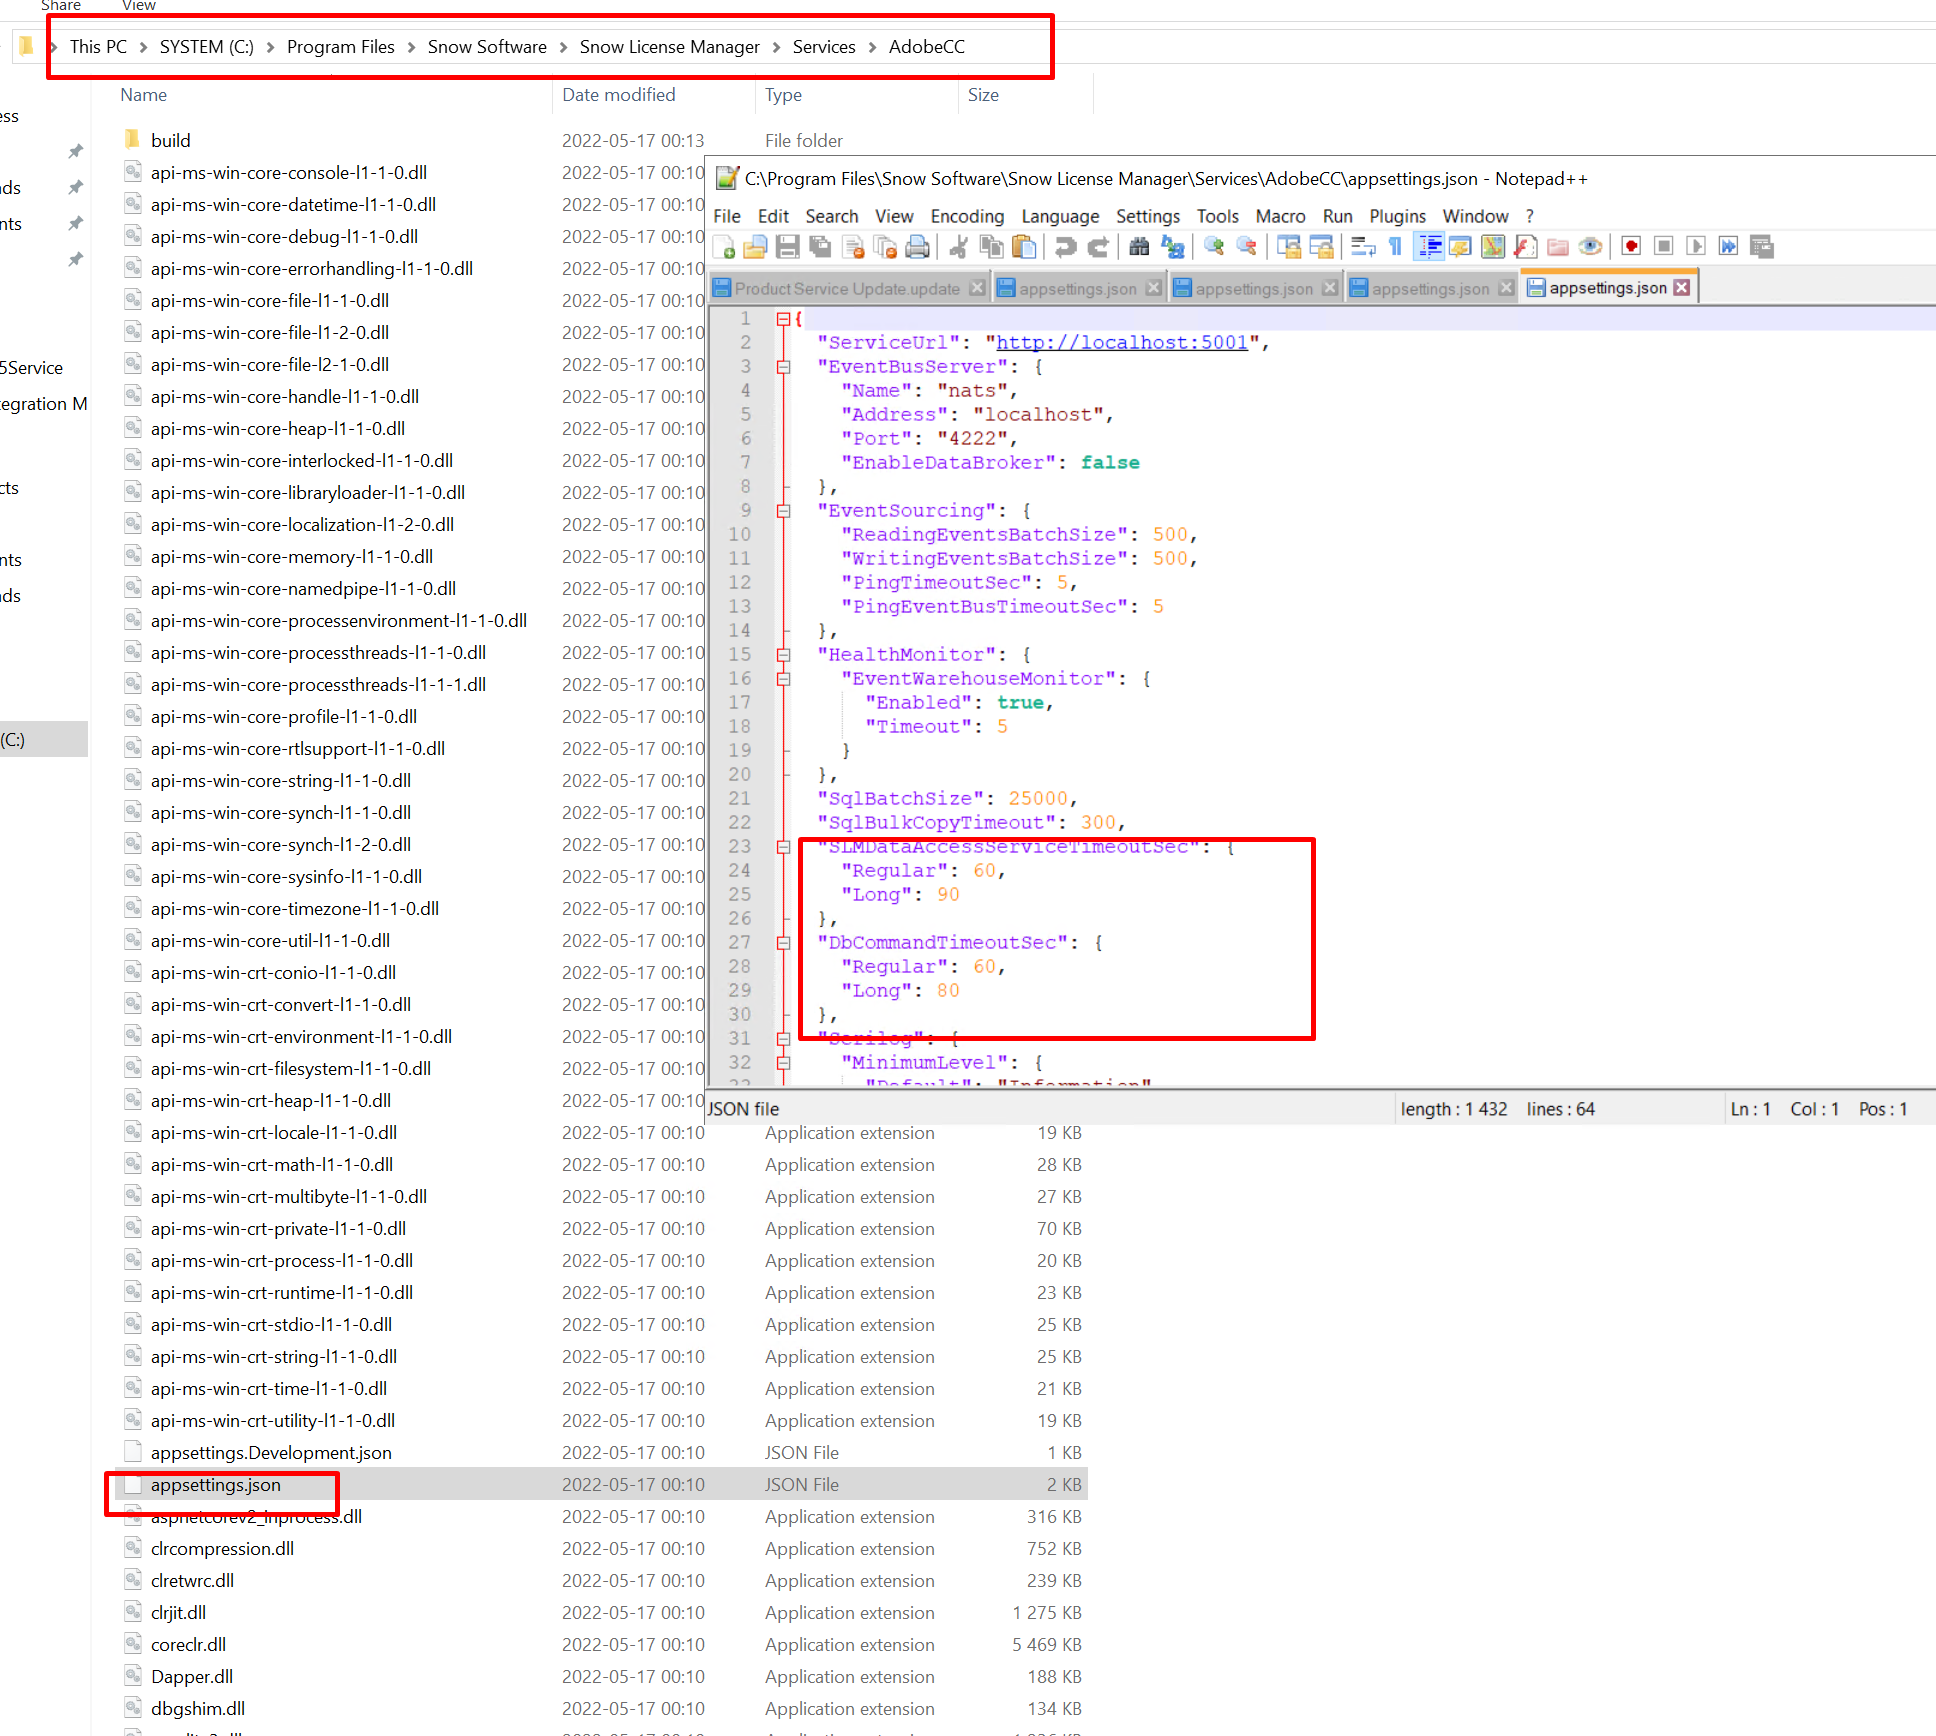Toggle Show all characters pilcrow icon

pos(1395,247)
